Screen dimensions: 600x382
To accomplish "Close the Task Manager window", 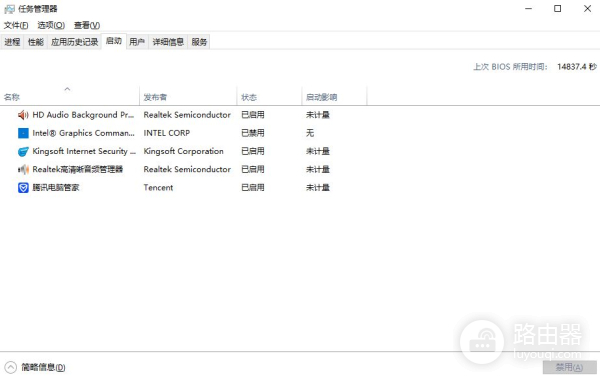I will 587,8.
